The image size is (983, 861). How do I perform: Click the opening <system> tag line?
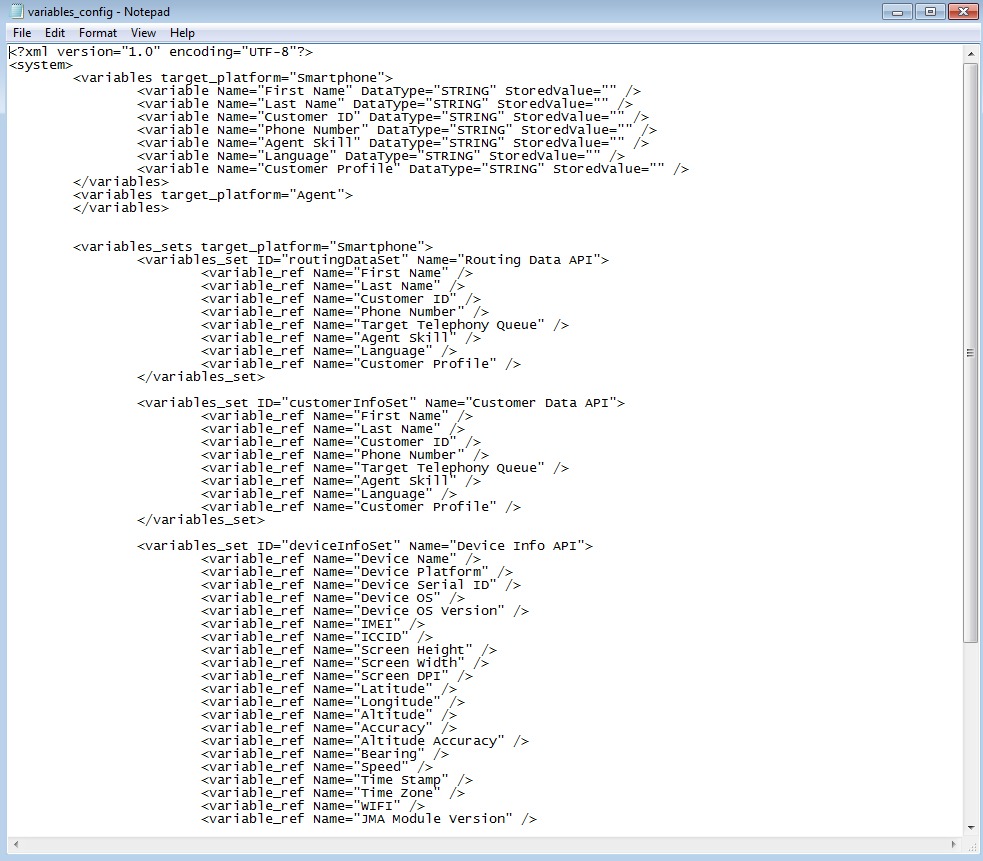[x=41, y=65]
